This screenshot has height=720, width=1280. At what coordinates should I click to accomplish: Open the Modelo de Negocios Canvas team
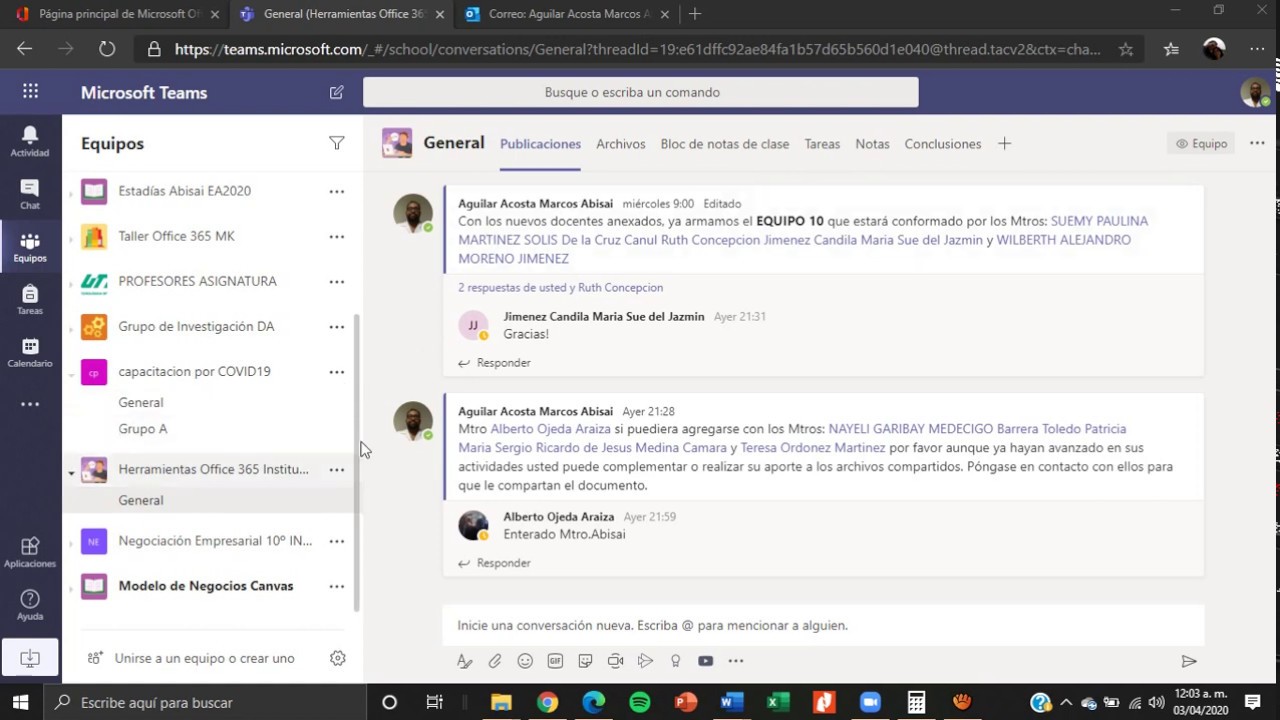tap(206, 586)
